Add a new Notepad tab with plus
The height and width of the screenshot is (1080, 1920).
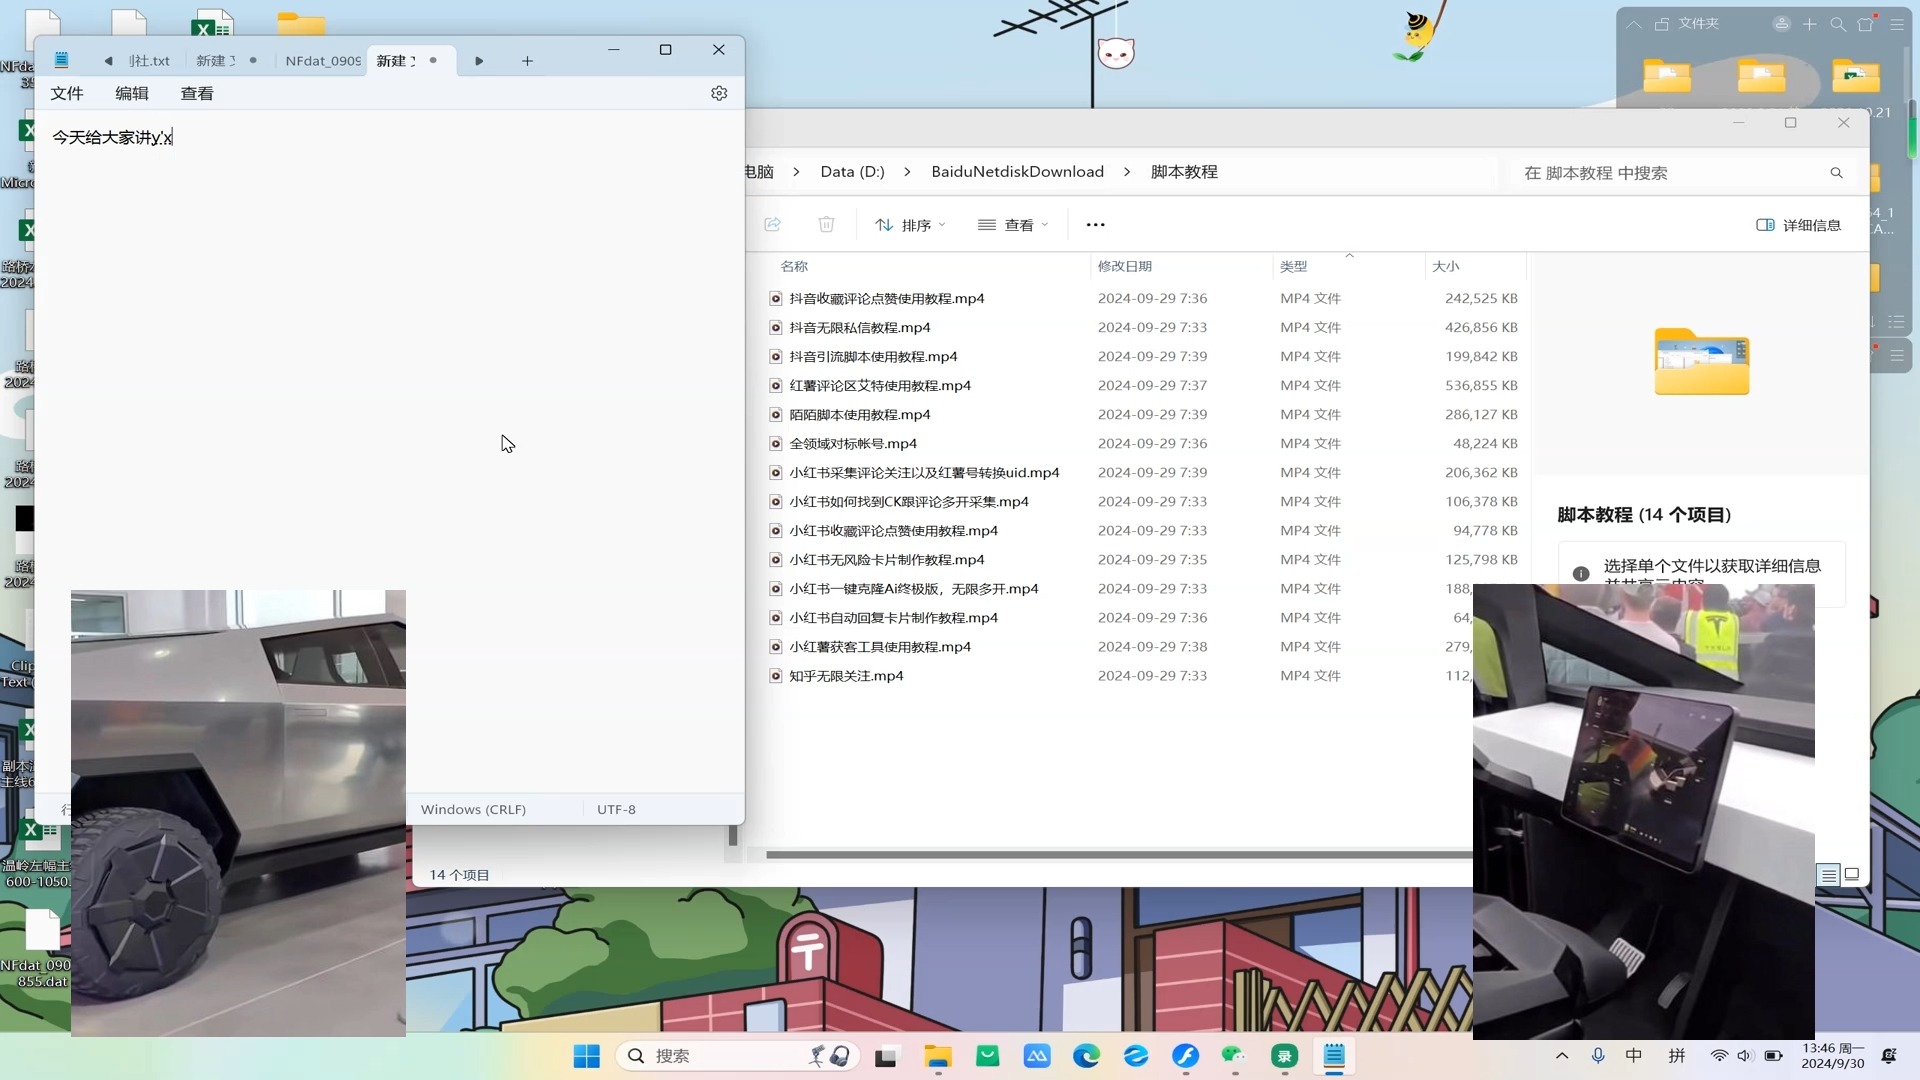527,61
